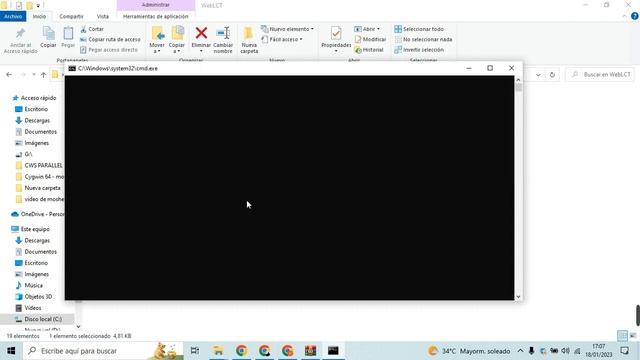Go back with the Explorer back arrow

[9, 75]
